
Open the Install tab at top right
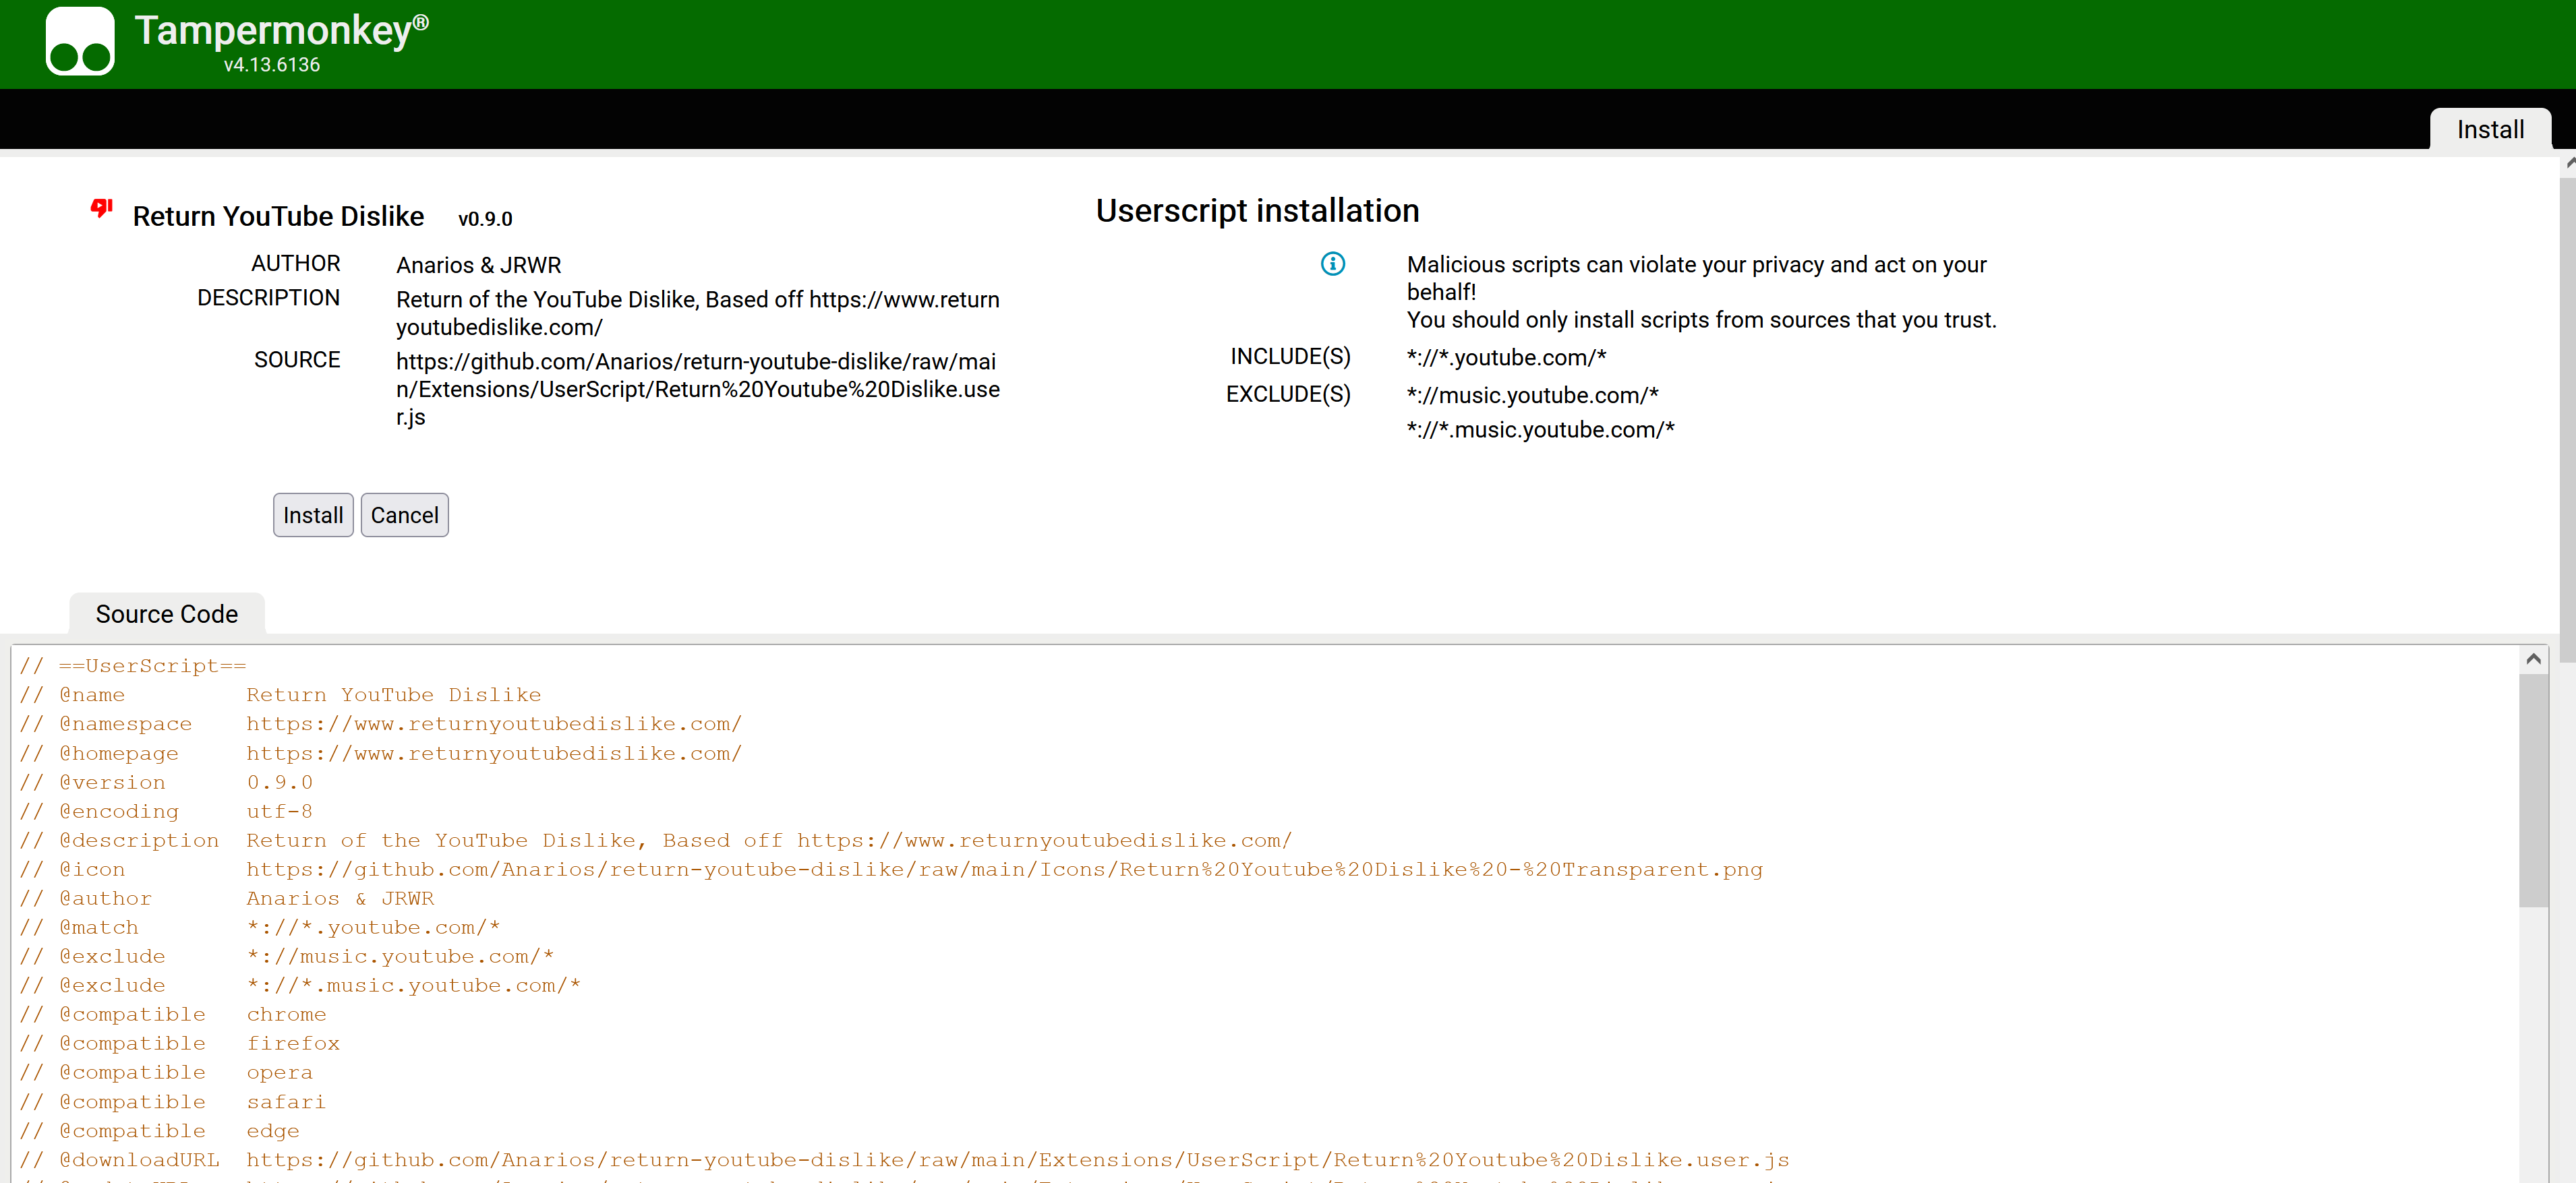coord(2489,130)
